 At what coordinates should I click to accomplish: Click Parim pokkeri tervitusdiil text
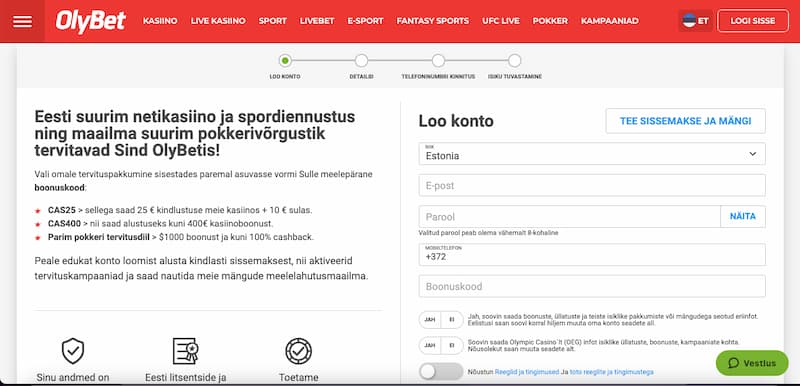98,237
